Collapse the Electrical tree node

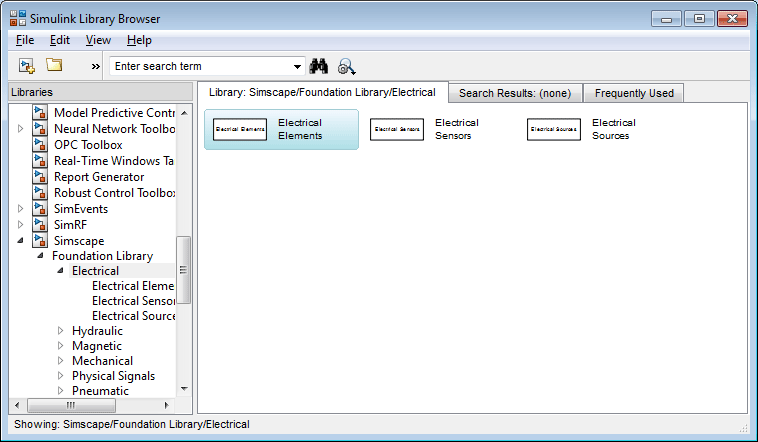[x=60, y=270]
